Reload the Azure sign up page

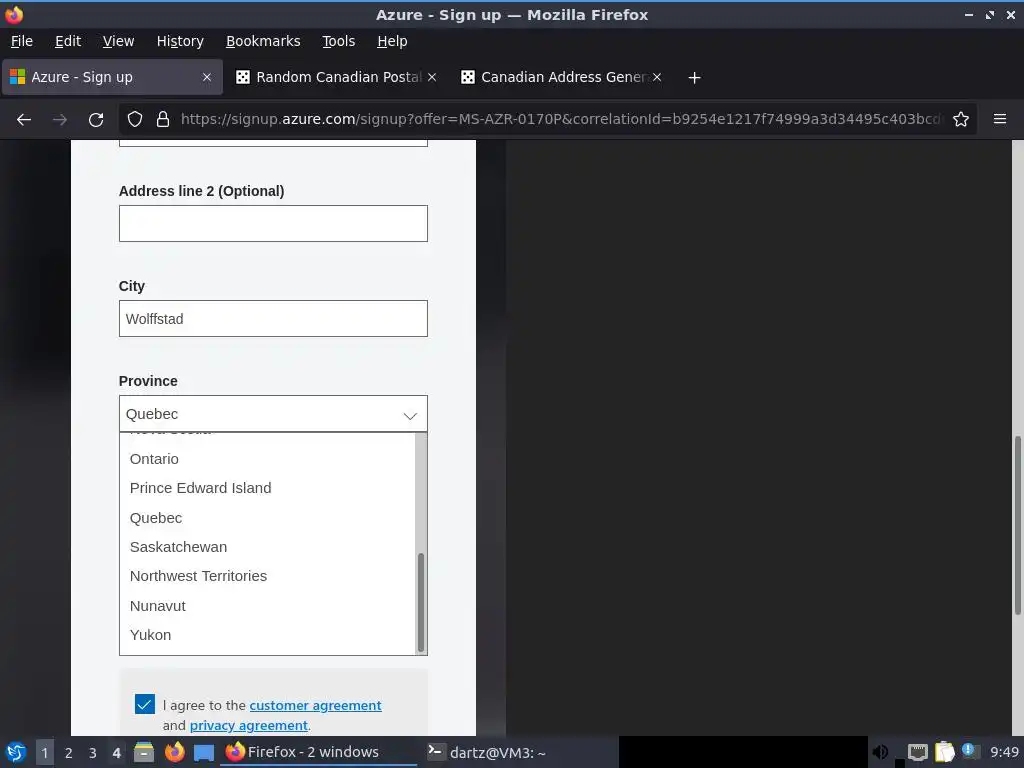click(96, 120)
